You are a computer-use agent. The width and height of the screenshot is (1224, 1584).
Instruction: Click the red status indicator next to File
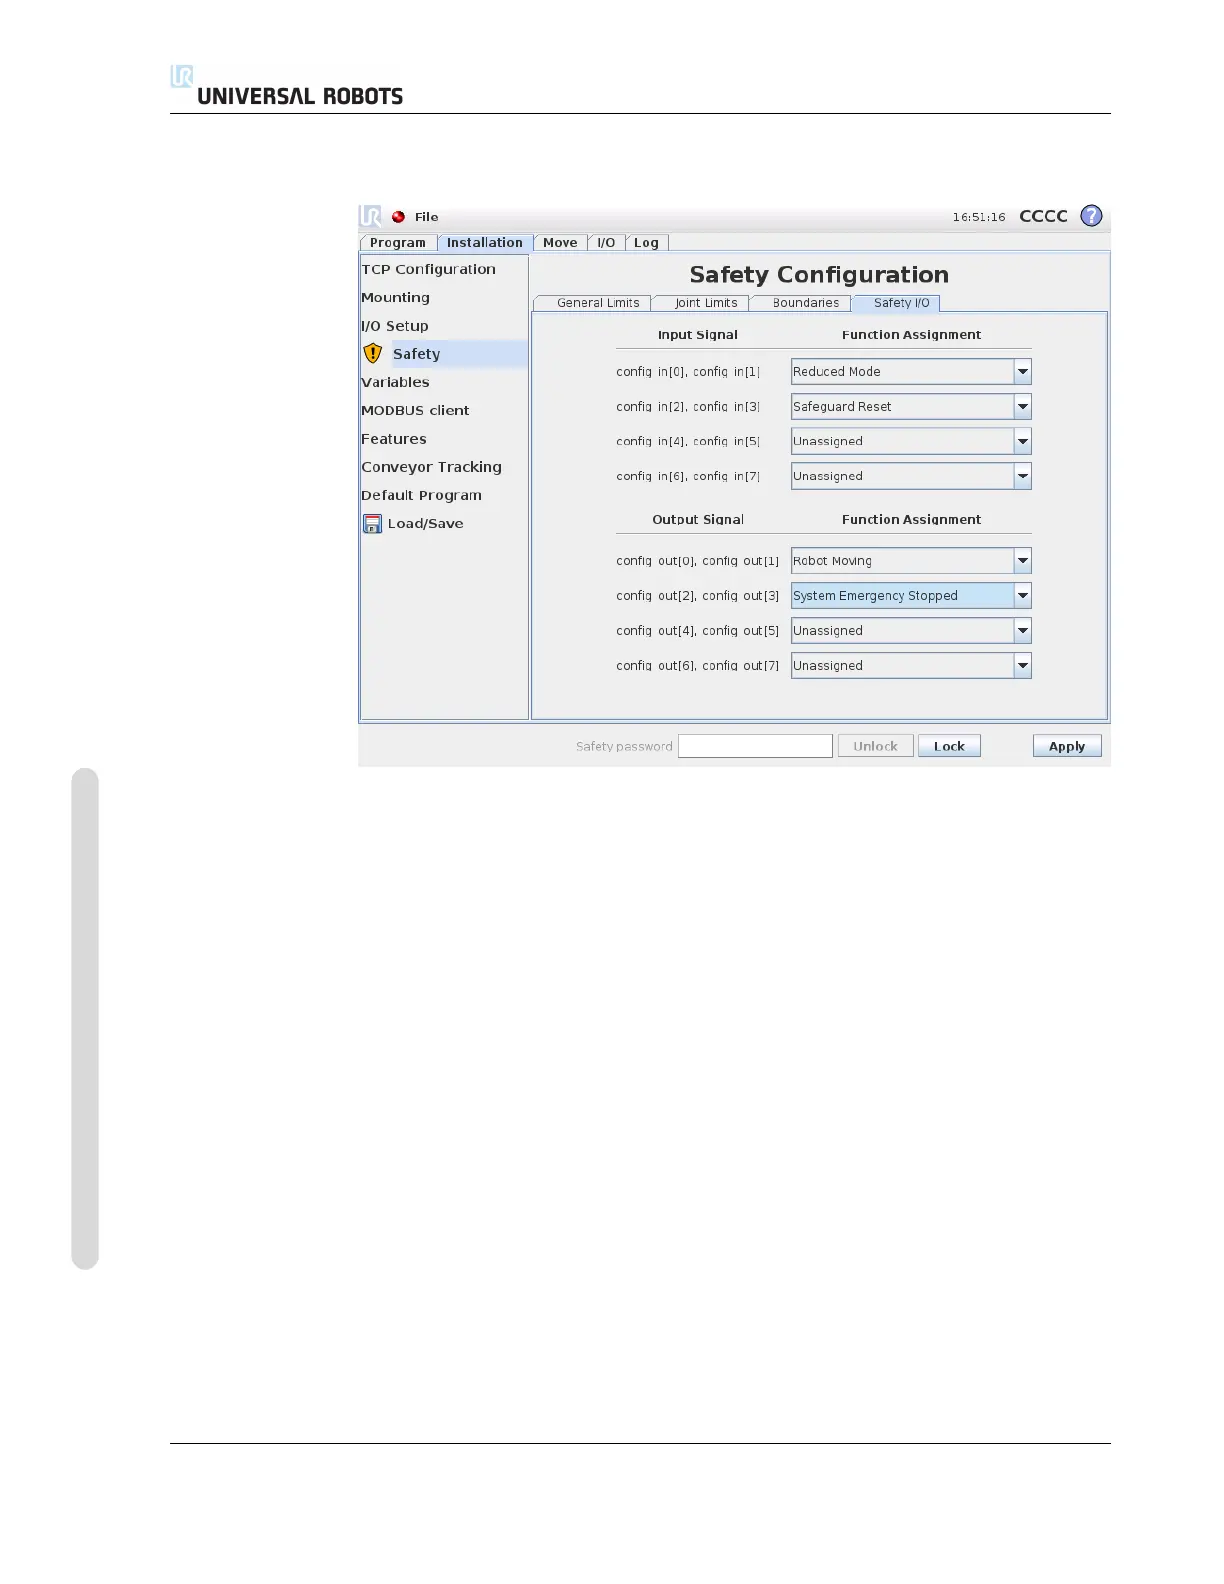(398, 217)
